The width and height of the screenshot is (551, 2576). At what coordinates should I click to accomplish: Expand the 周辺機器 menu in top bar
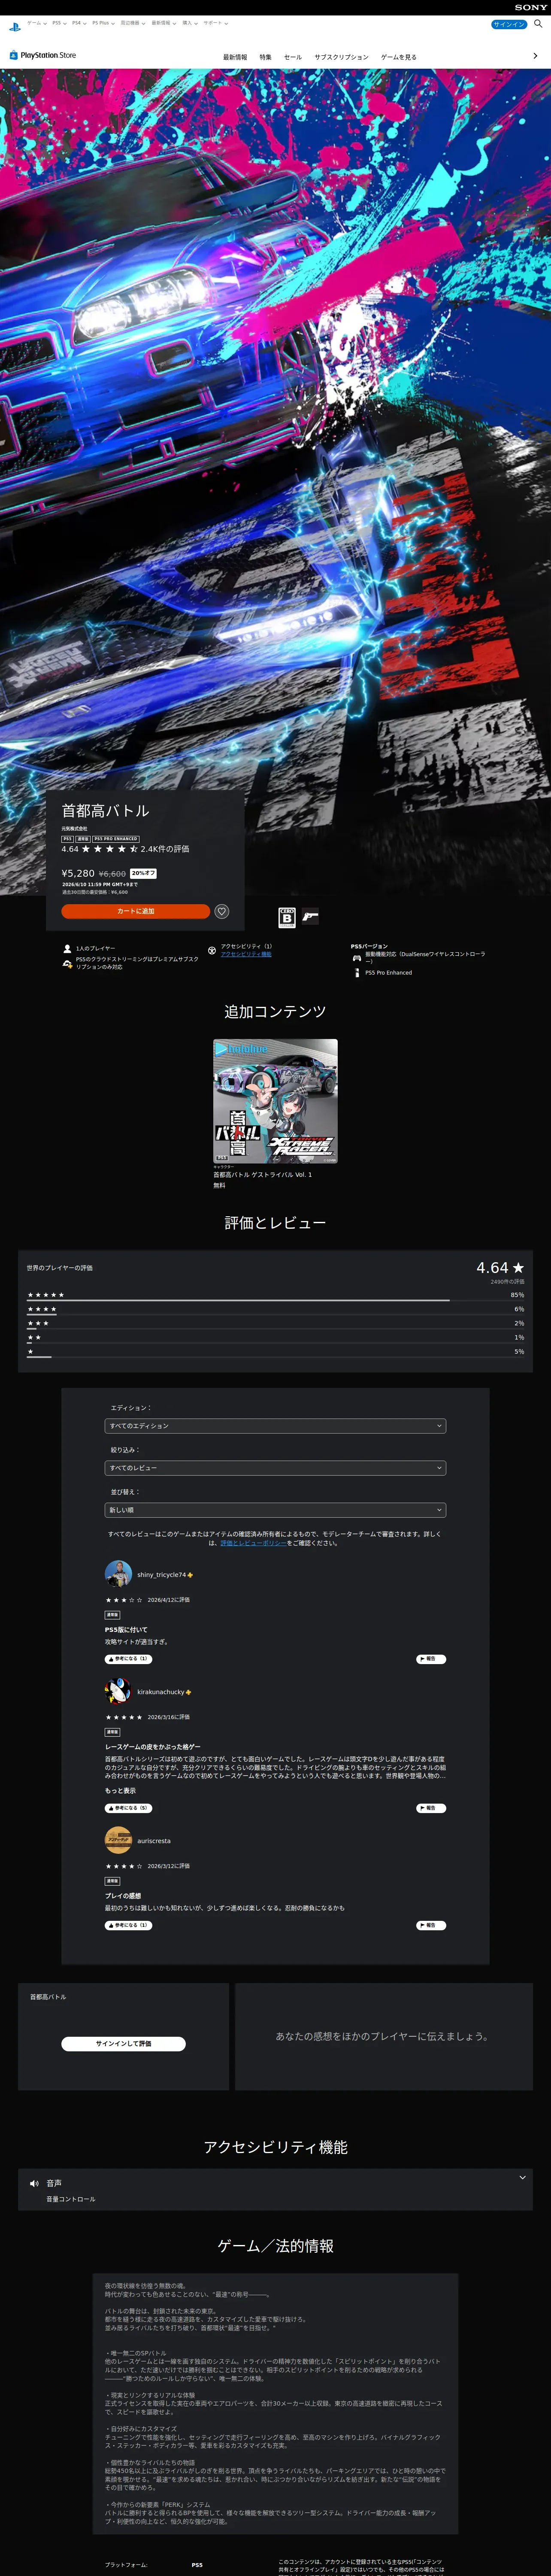click(x=134, y=23)
